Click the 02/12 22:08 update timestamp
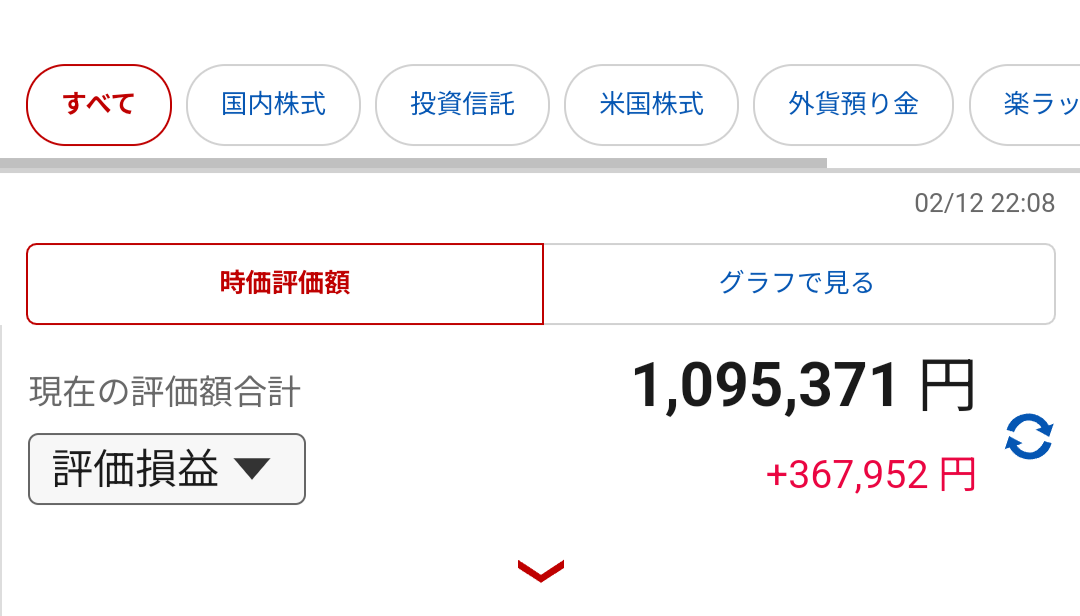 (984, 203)
